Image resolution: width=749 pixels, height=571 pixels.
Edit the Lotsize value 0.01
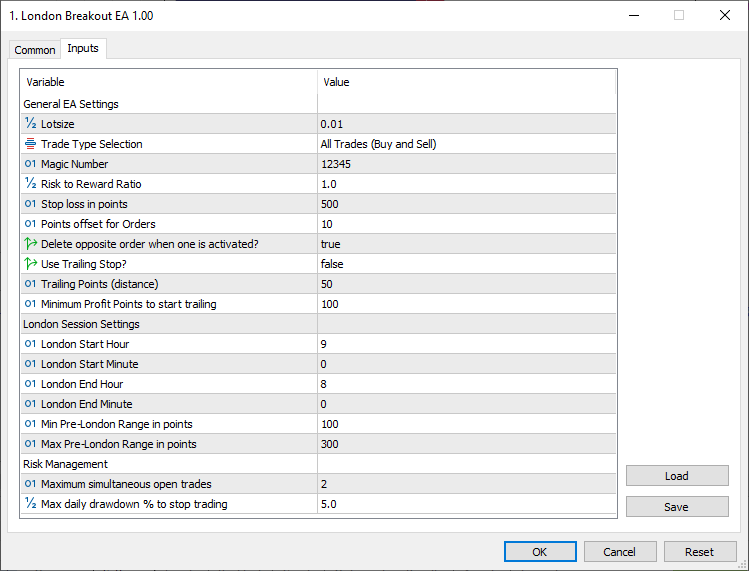[x=467, y=124]
